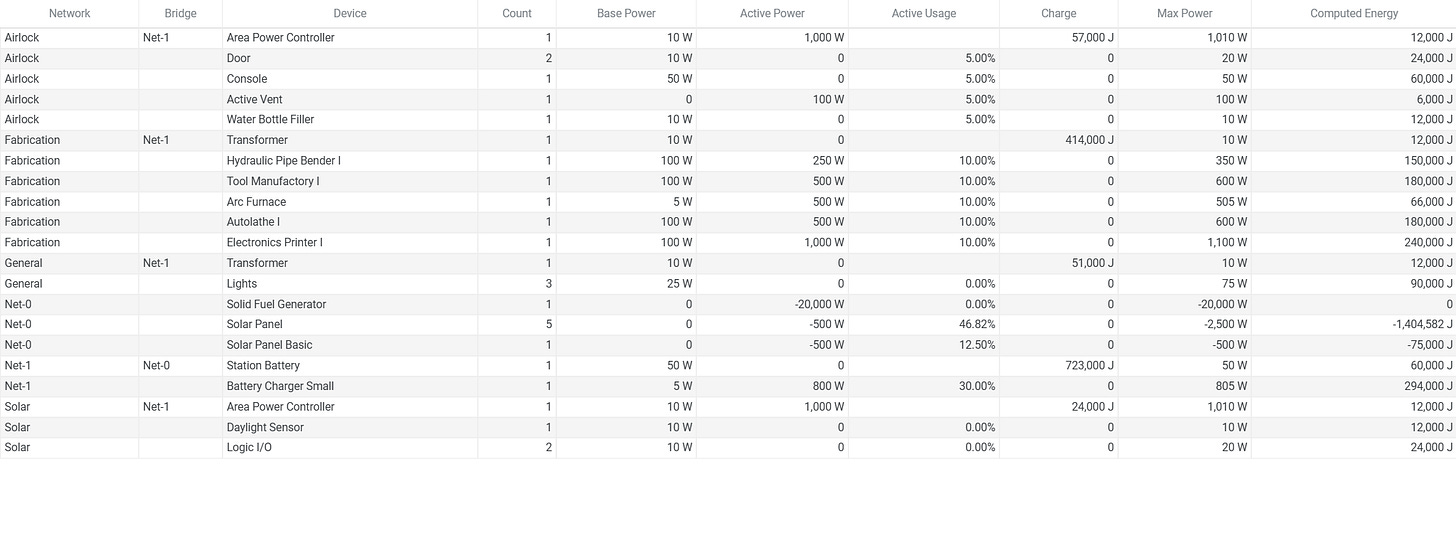
Task: Select the Tool Manufactory I cell
Action: [350, 182]
